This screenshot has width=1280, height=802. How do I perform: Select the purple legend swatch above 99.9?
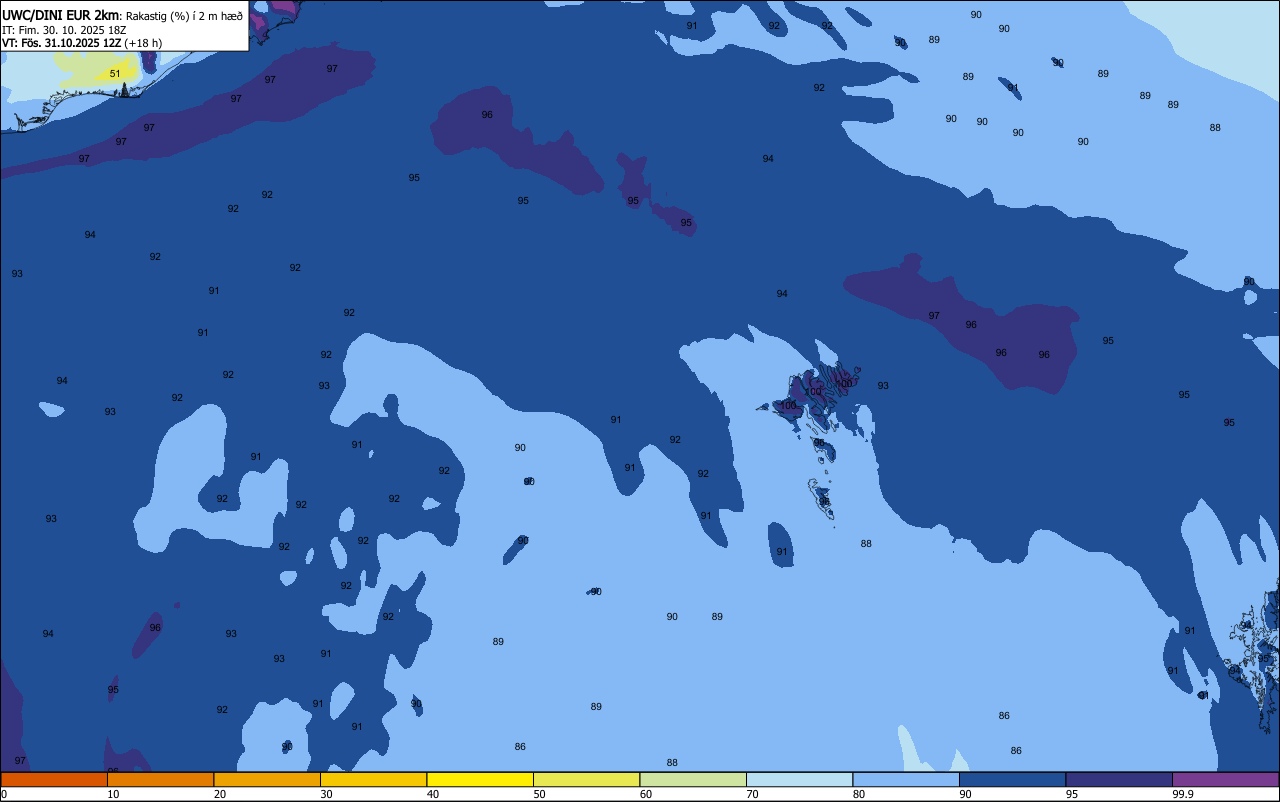[1225, 779]
